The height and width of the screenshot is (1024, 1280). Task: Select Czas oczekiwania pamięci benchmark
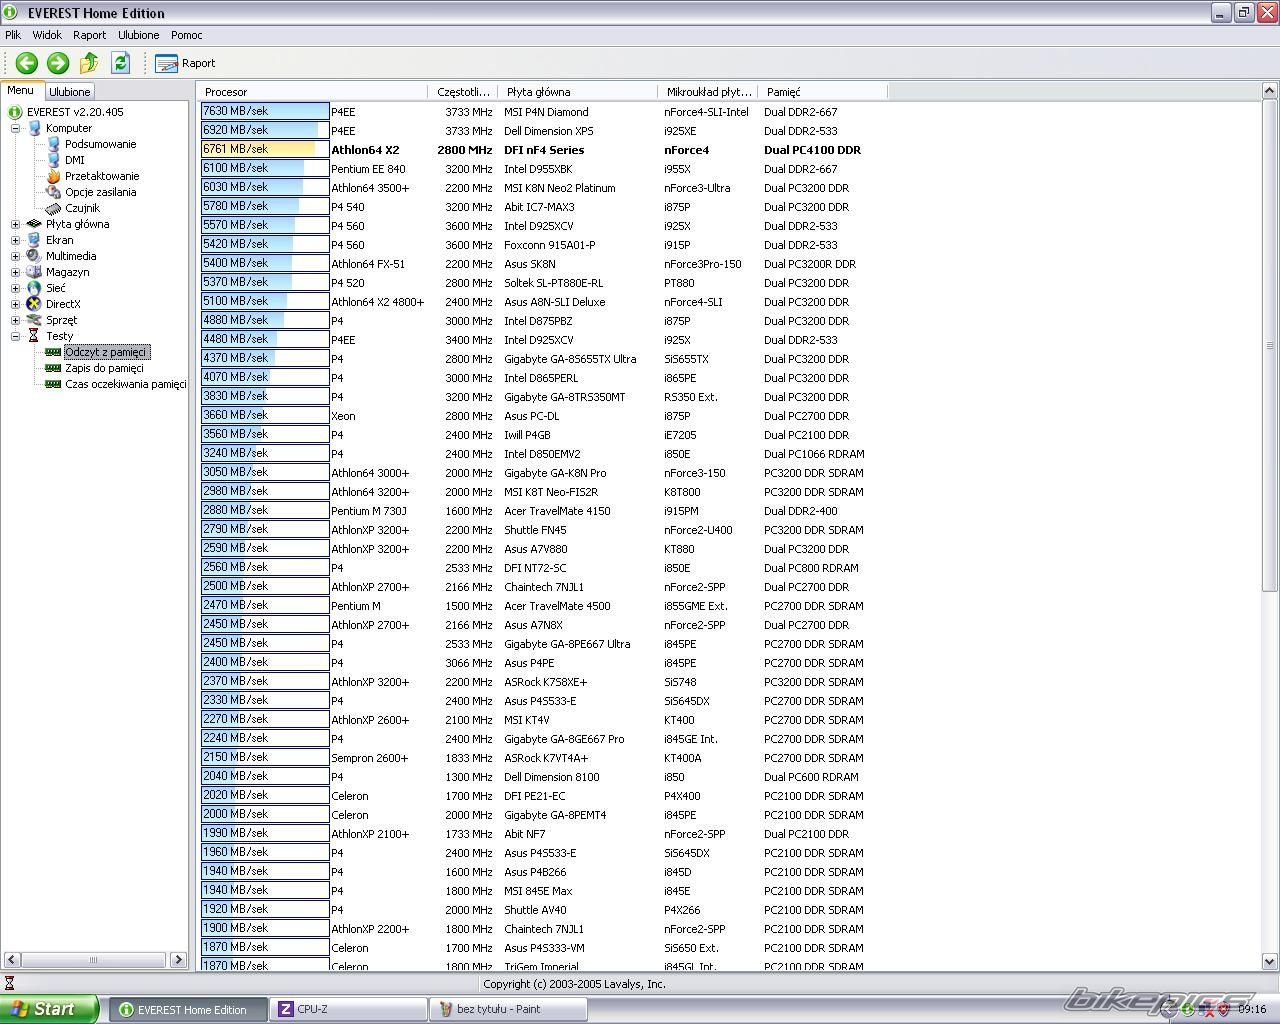click(x=126, y=384)
